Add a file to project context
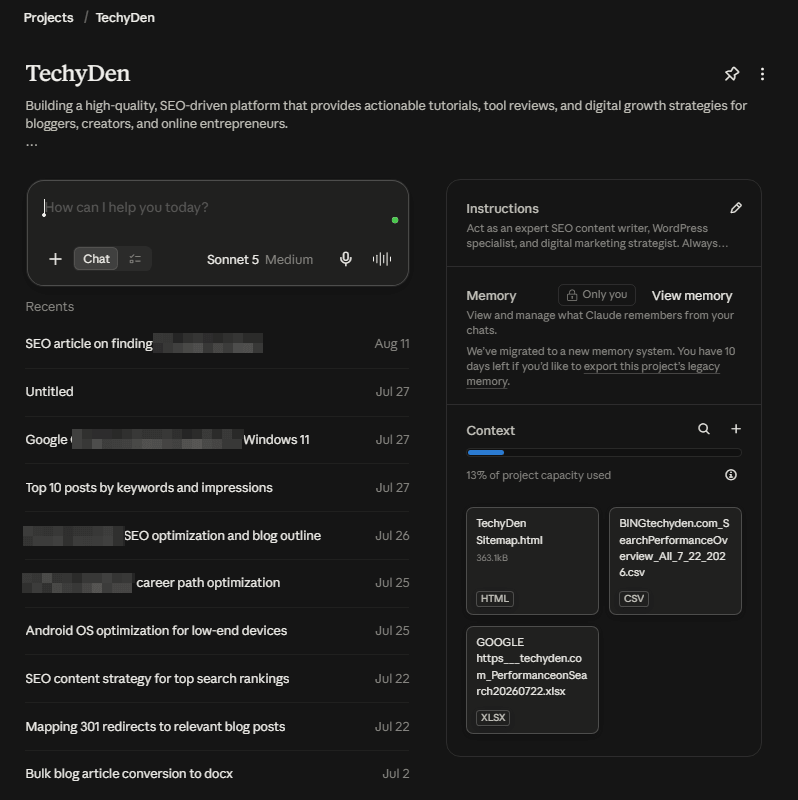 (x=736, y=429)
